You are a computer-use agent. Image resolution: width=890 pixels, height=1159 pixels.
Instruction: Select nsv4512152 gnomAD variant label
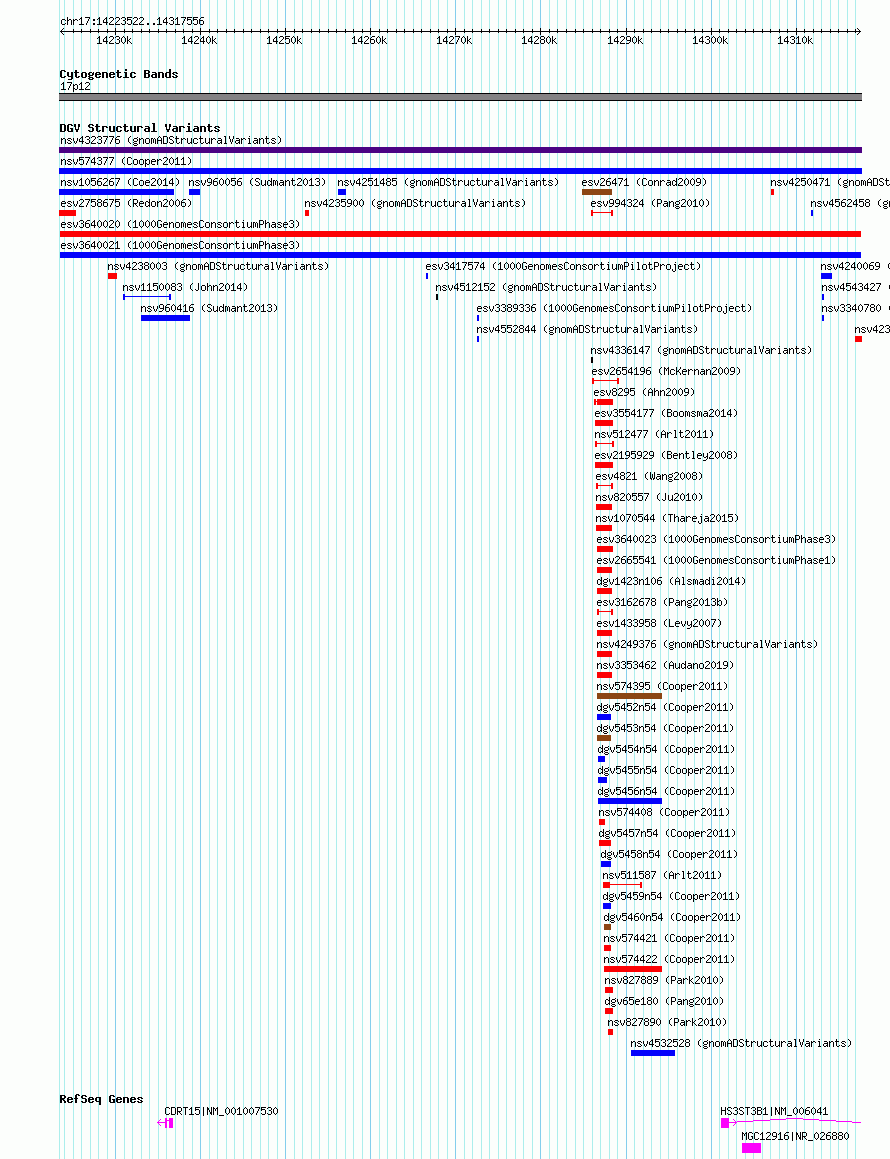pyautogui.click(x=546, y=287)
